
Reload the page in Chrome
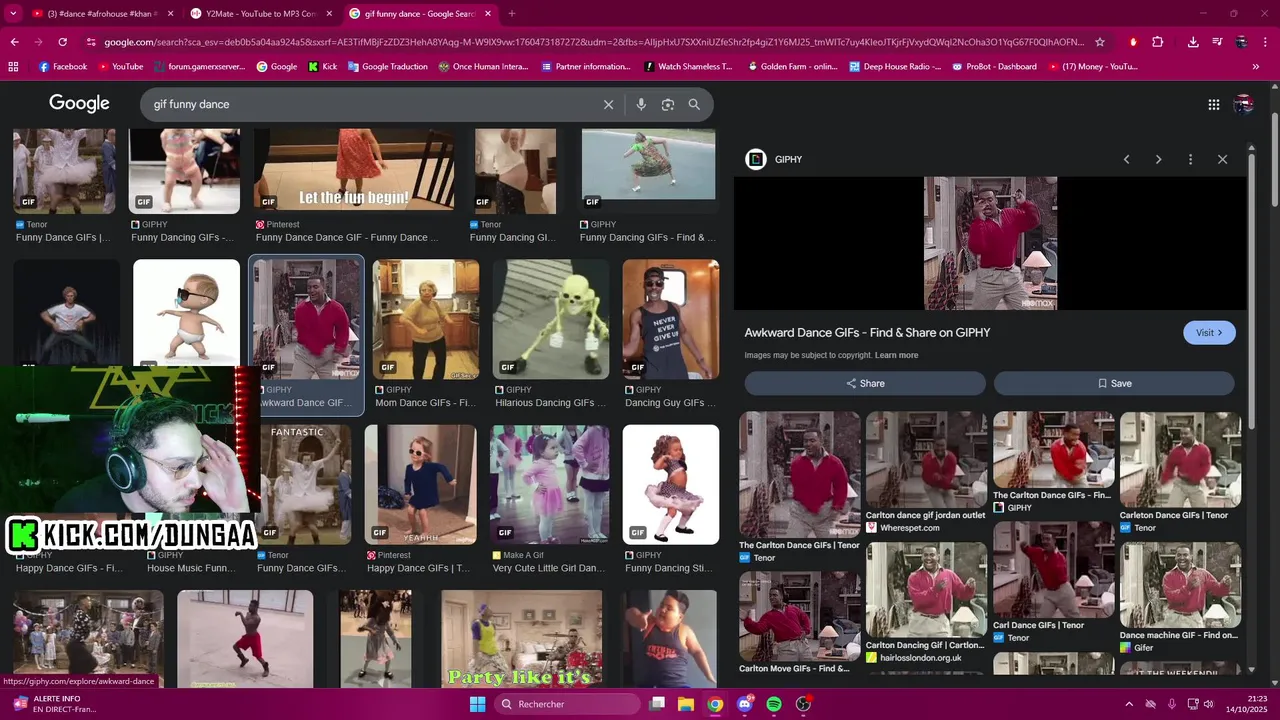click(x=62, y=42)
